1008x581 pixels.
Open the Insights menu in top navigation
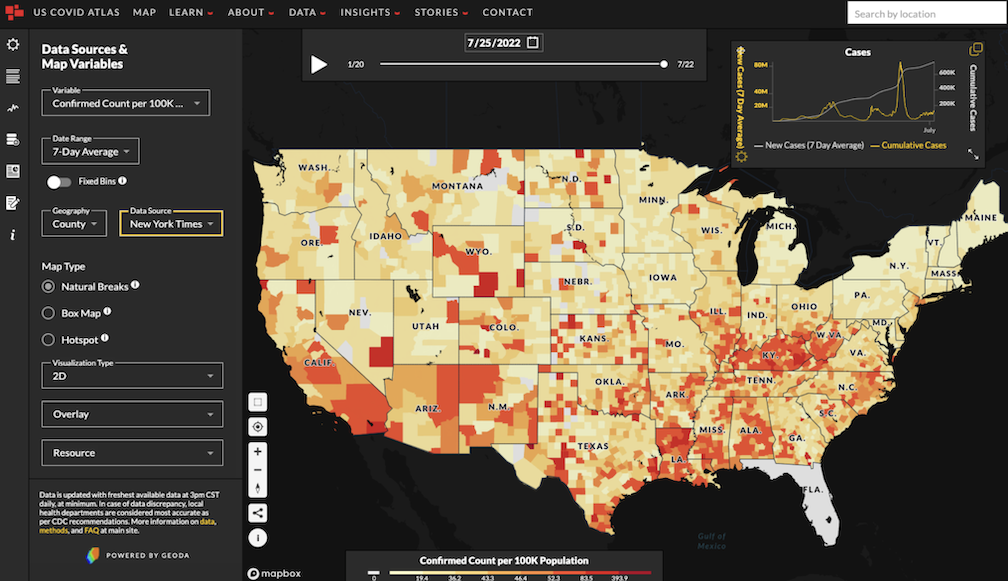tap(369, 13)
